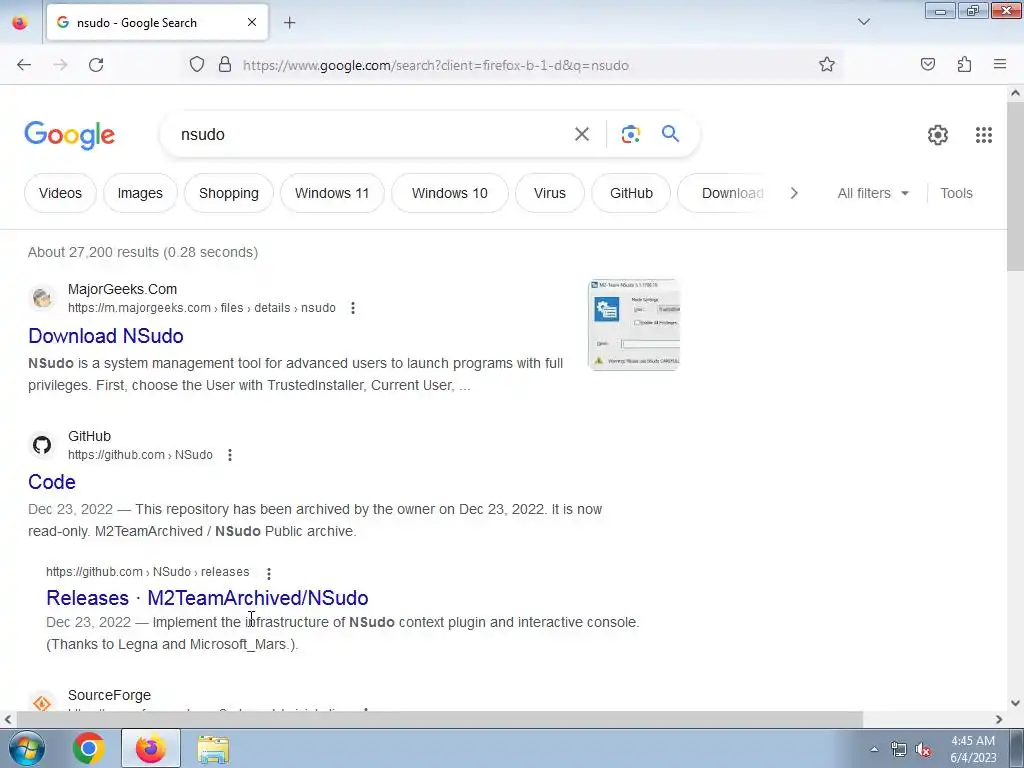The height and width of the screenshot is (768, 1024).
Task: Save page to Pocket
Action: (x=927, y=64)
